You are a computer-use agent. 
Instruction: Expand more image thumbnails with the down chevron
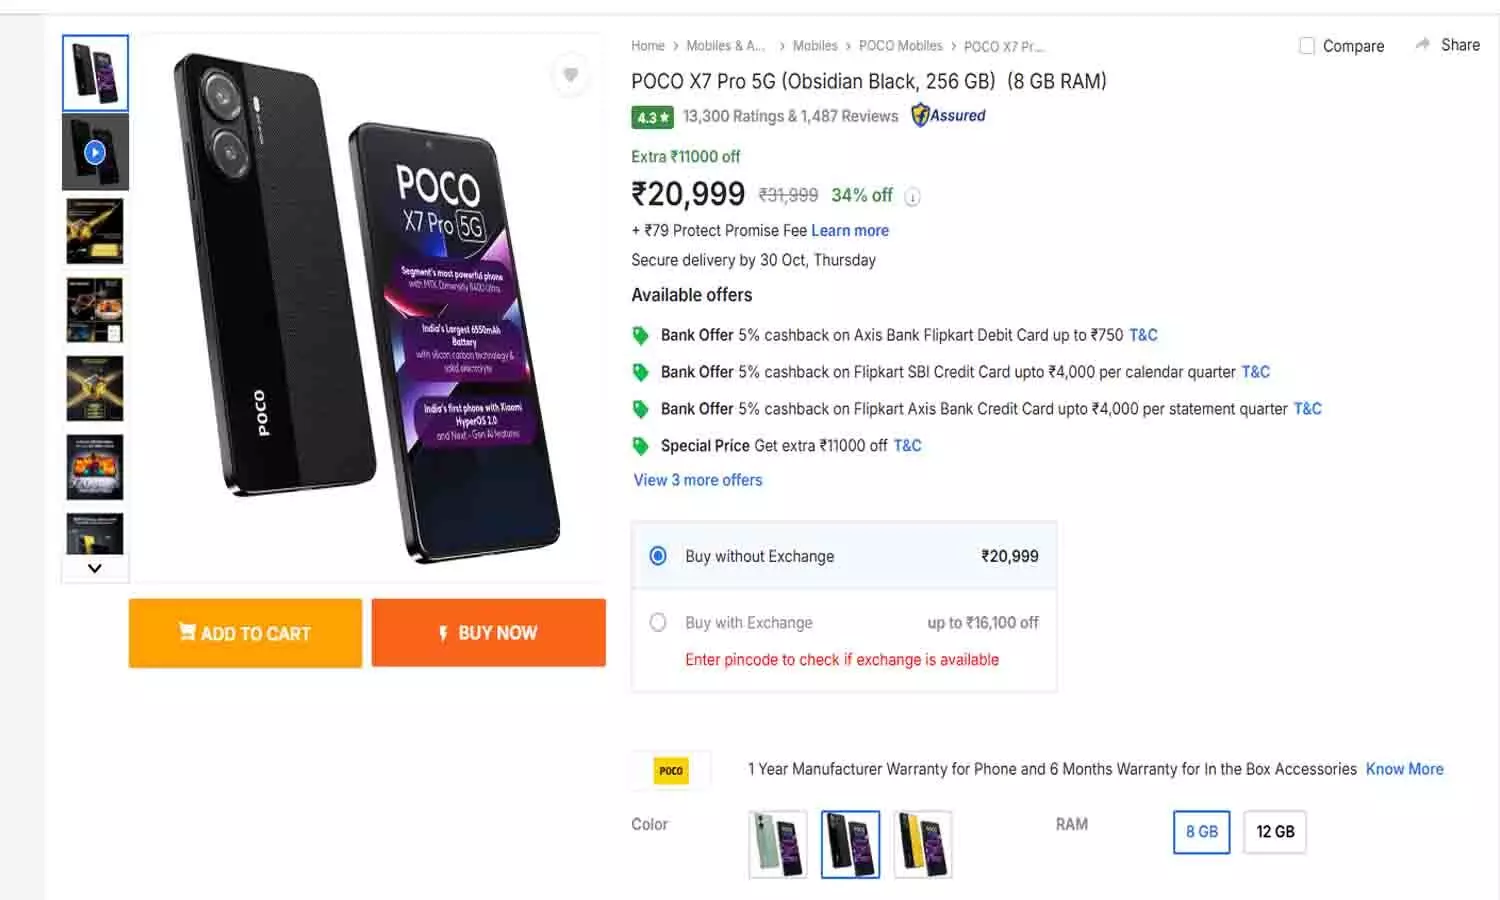tap(94, 568)
